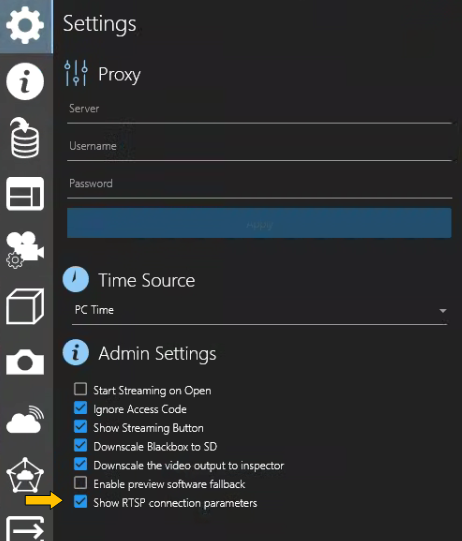
Task: Open the layout panels icon
Action: coord(25,194)
